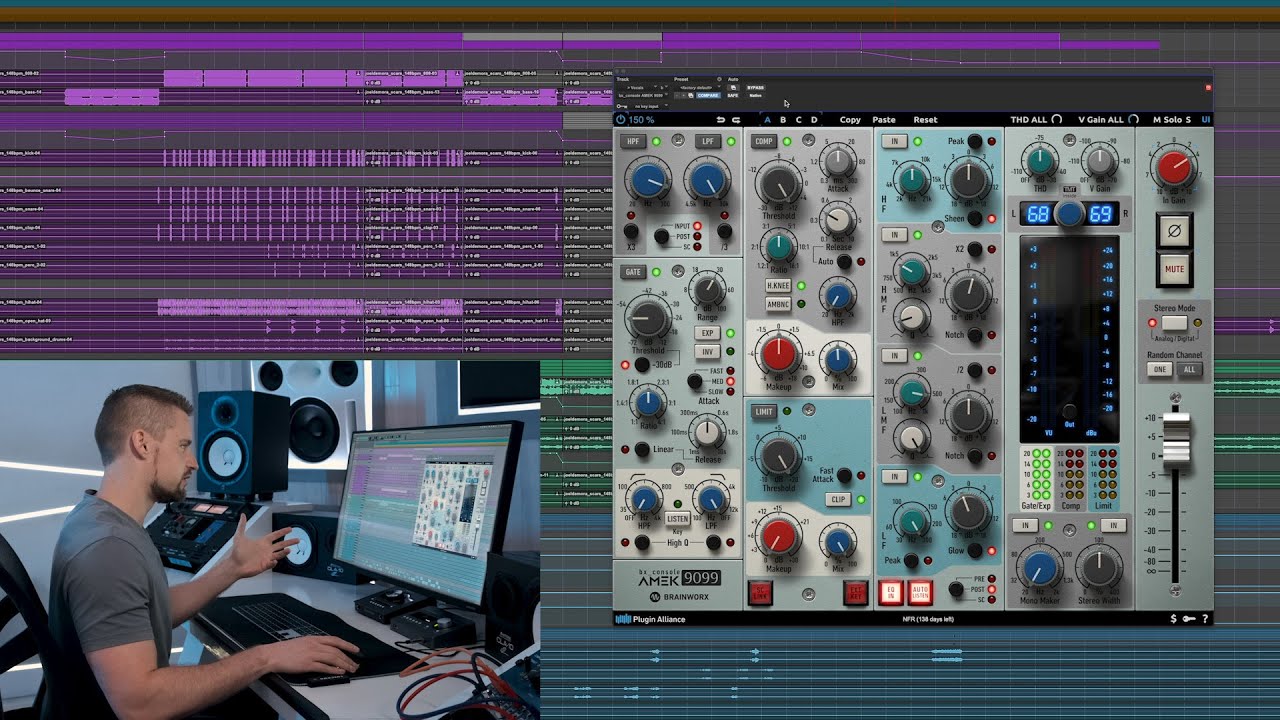This screenshot has width=1280, height=720.
Task: Click the left channel number display 68
Action: pyautogui.click(x=1037, y=214)
